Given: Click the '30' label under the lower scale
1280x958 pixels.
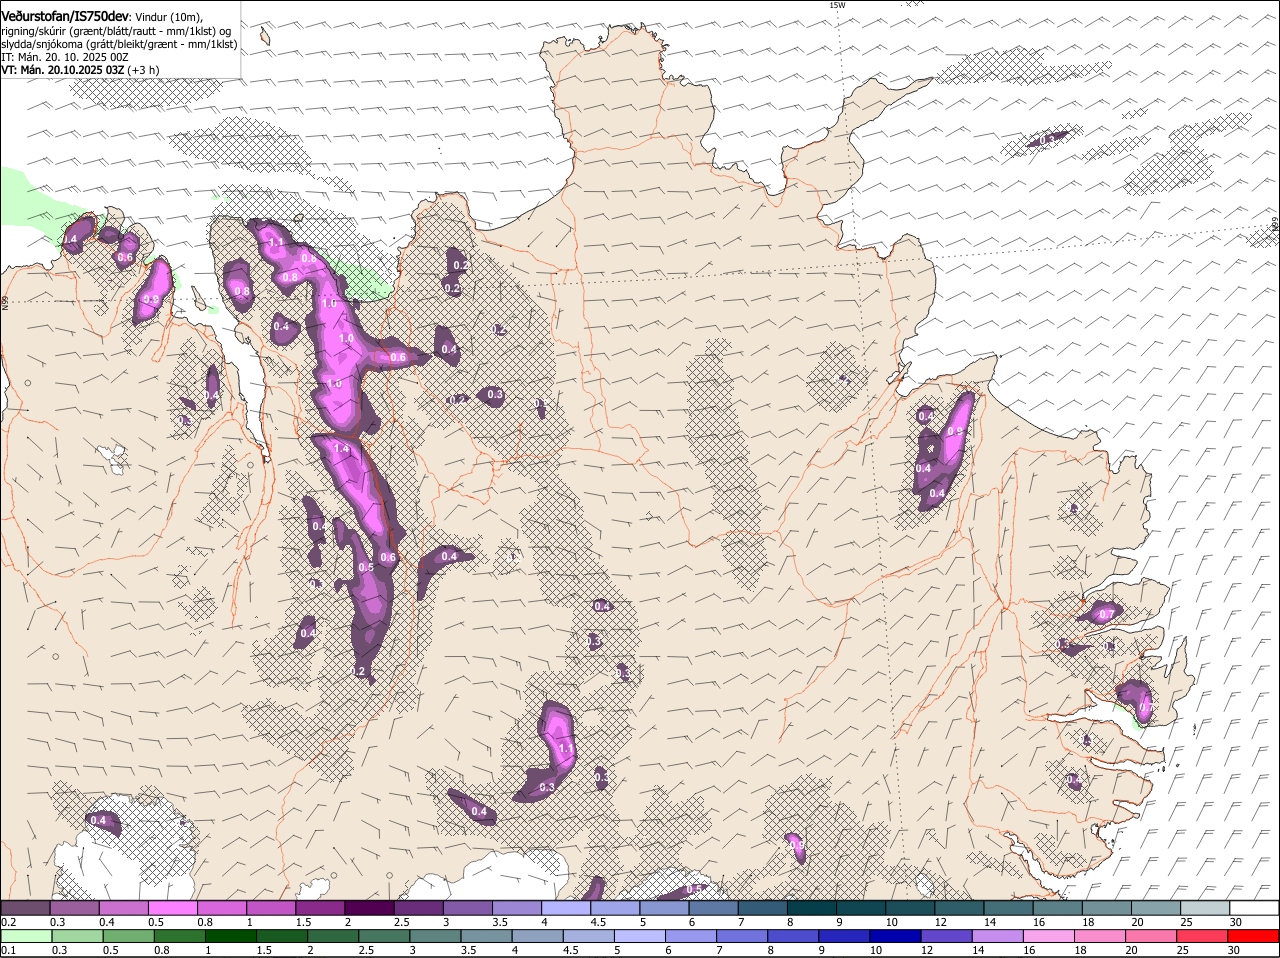Looking at the screenshot, I should (x=1234, y=950).
